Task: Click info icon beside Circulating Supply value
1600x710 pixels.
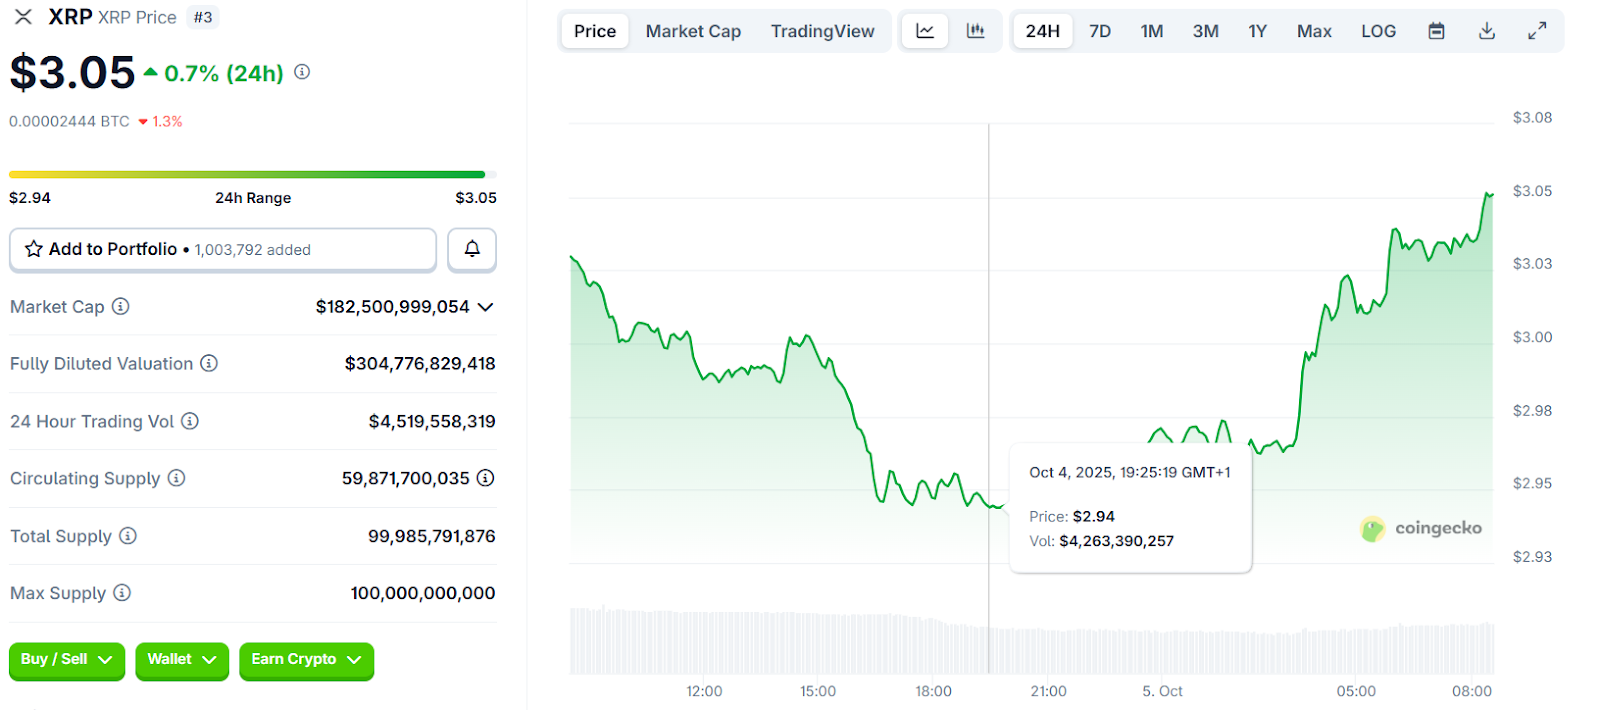Action: tap(485, 478)
